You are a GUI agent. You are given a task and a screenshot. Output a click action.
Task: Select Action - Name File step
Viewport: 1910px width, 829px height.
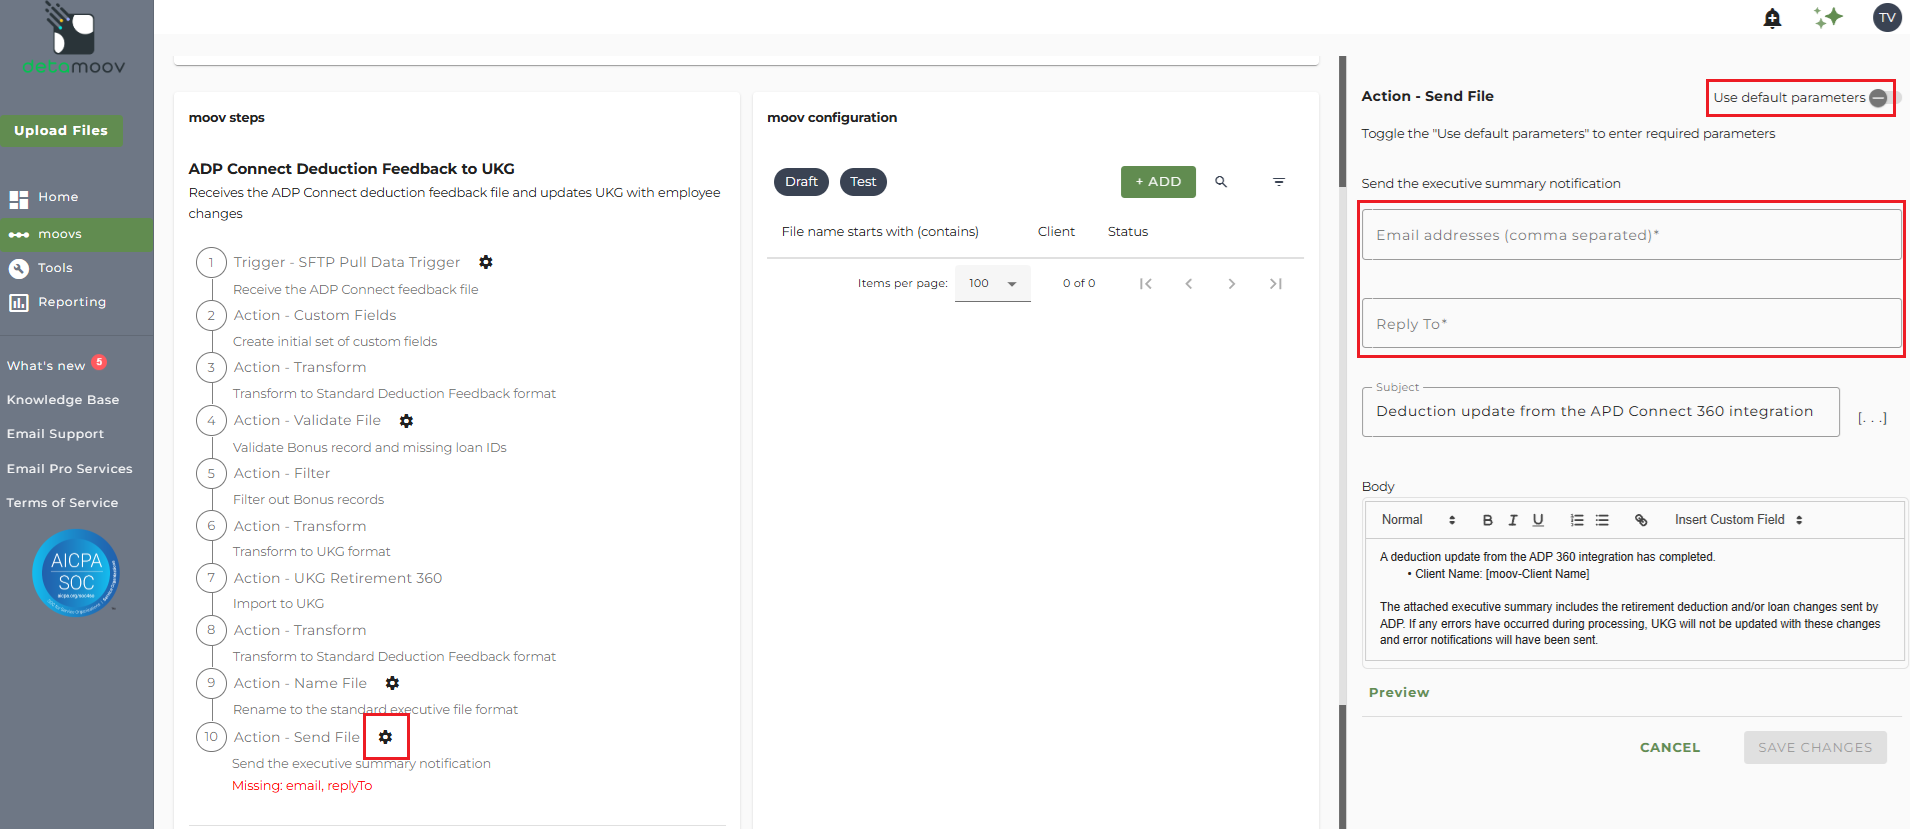click(x=300, y=683)
